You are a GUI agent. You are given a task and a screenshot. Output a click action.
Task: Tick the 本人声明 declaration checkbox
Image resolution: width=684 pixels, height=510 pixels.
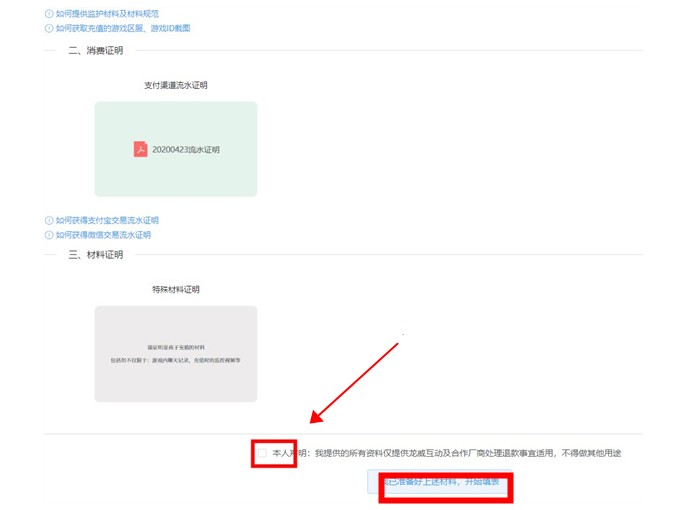click(262, 454)
